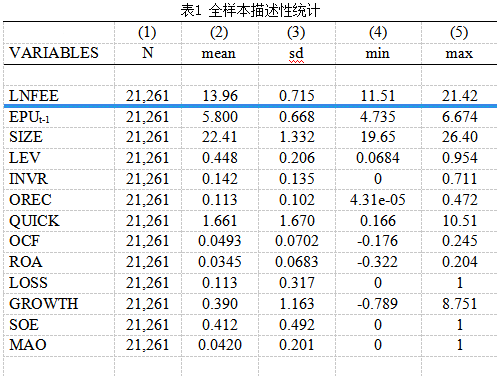Click the OCF sd value 0.0702

(x=297, y=241)
